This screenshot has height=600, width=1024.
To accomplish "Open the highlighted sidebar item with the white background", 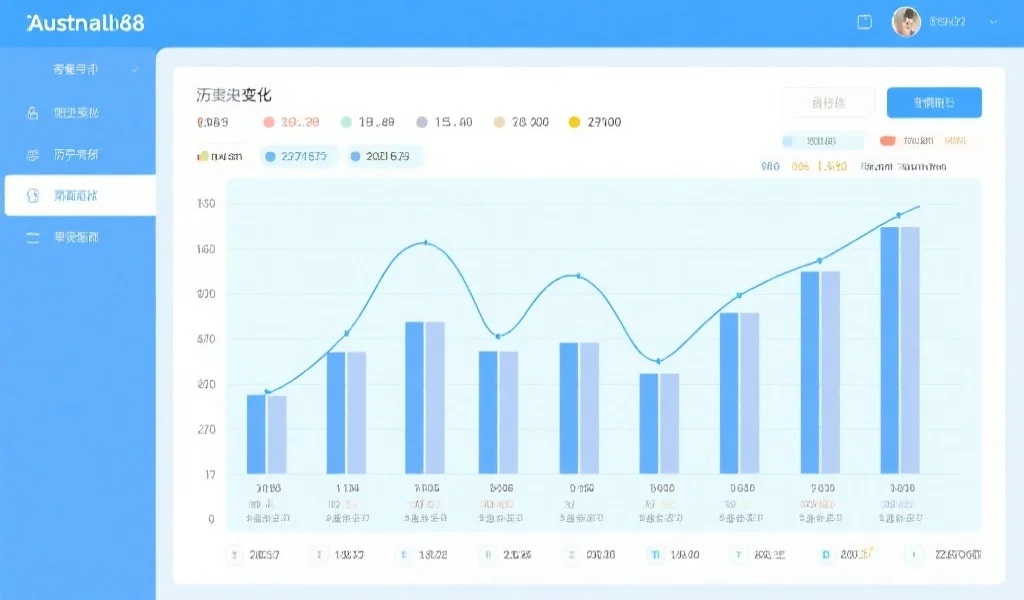I will pyautogui.click(x=80, y=196).
